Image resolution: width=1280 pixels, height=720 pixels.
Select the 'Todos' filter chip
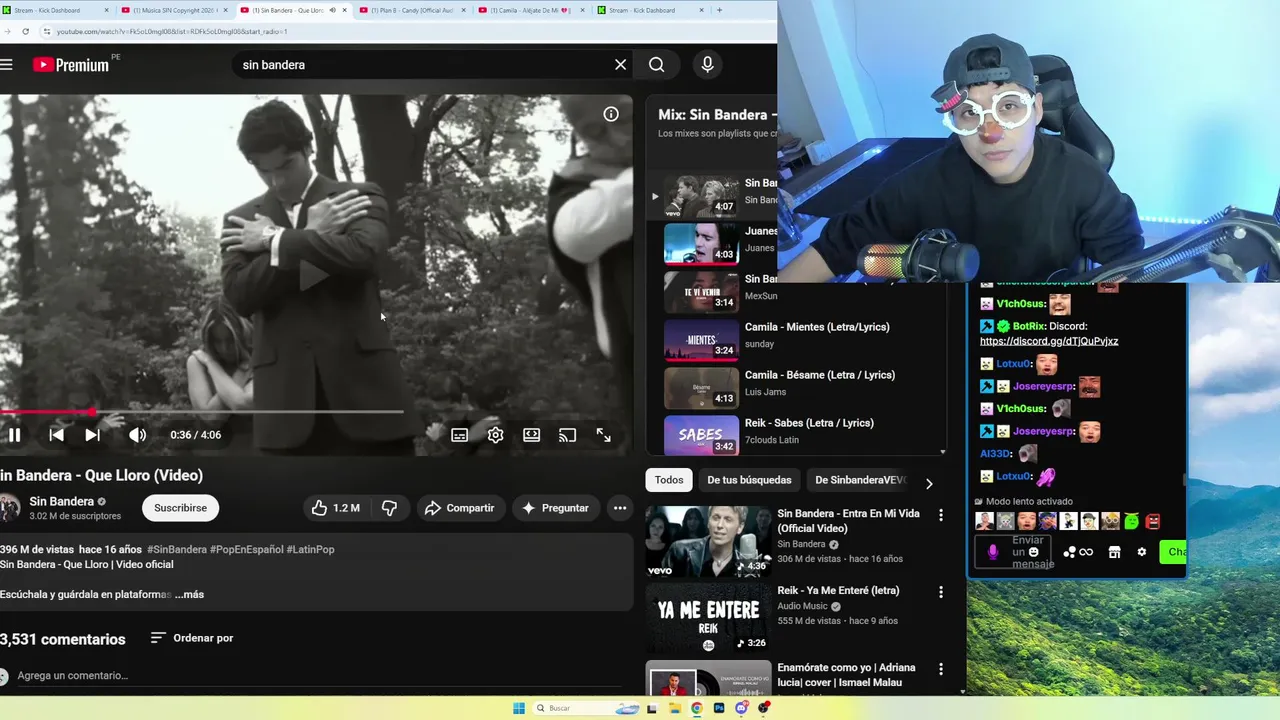[x=669, y=480]
